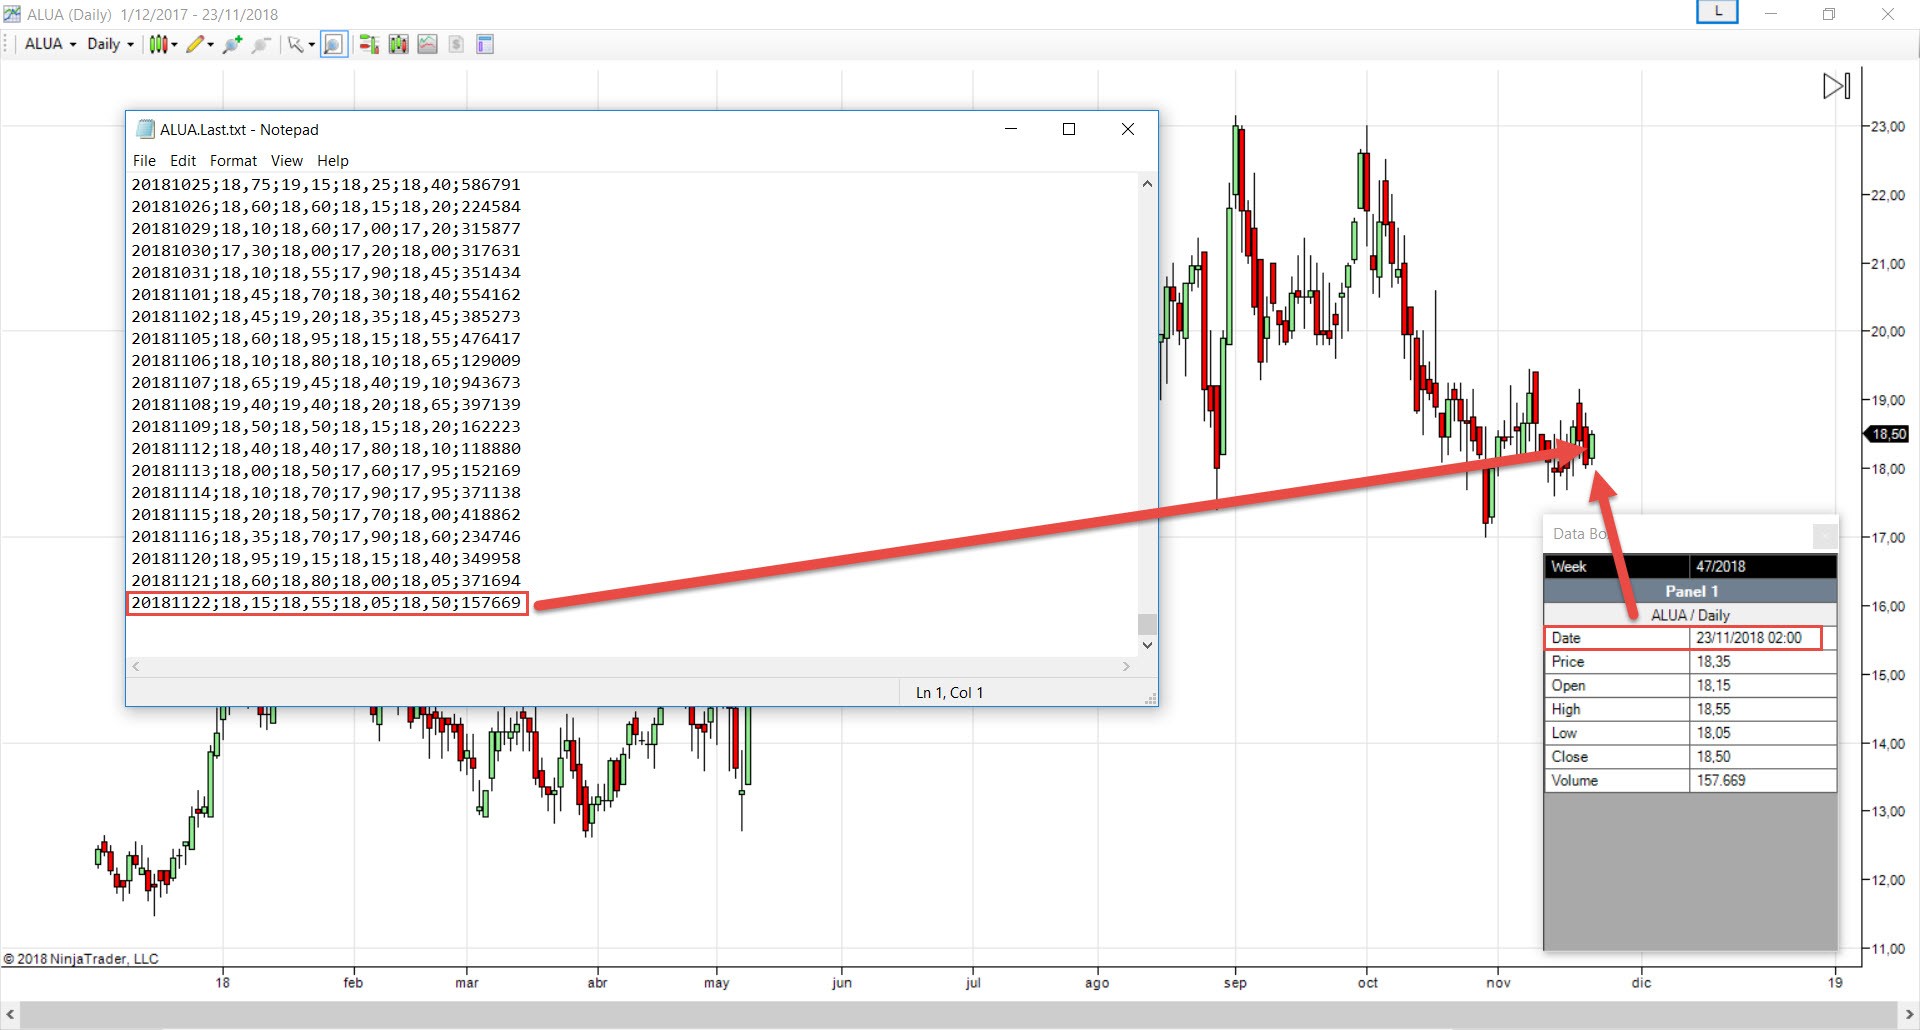Restore down the NinjaTrader chart window
1920x1030 pixels.
click(x=1829, y=14)
